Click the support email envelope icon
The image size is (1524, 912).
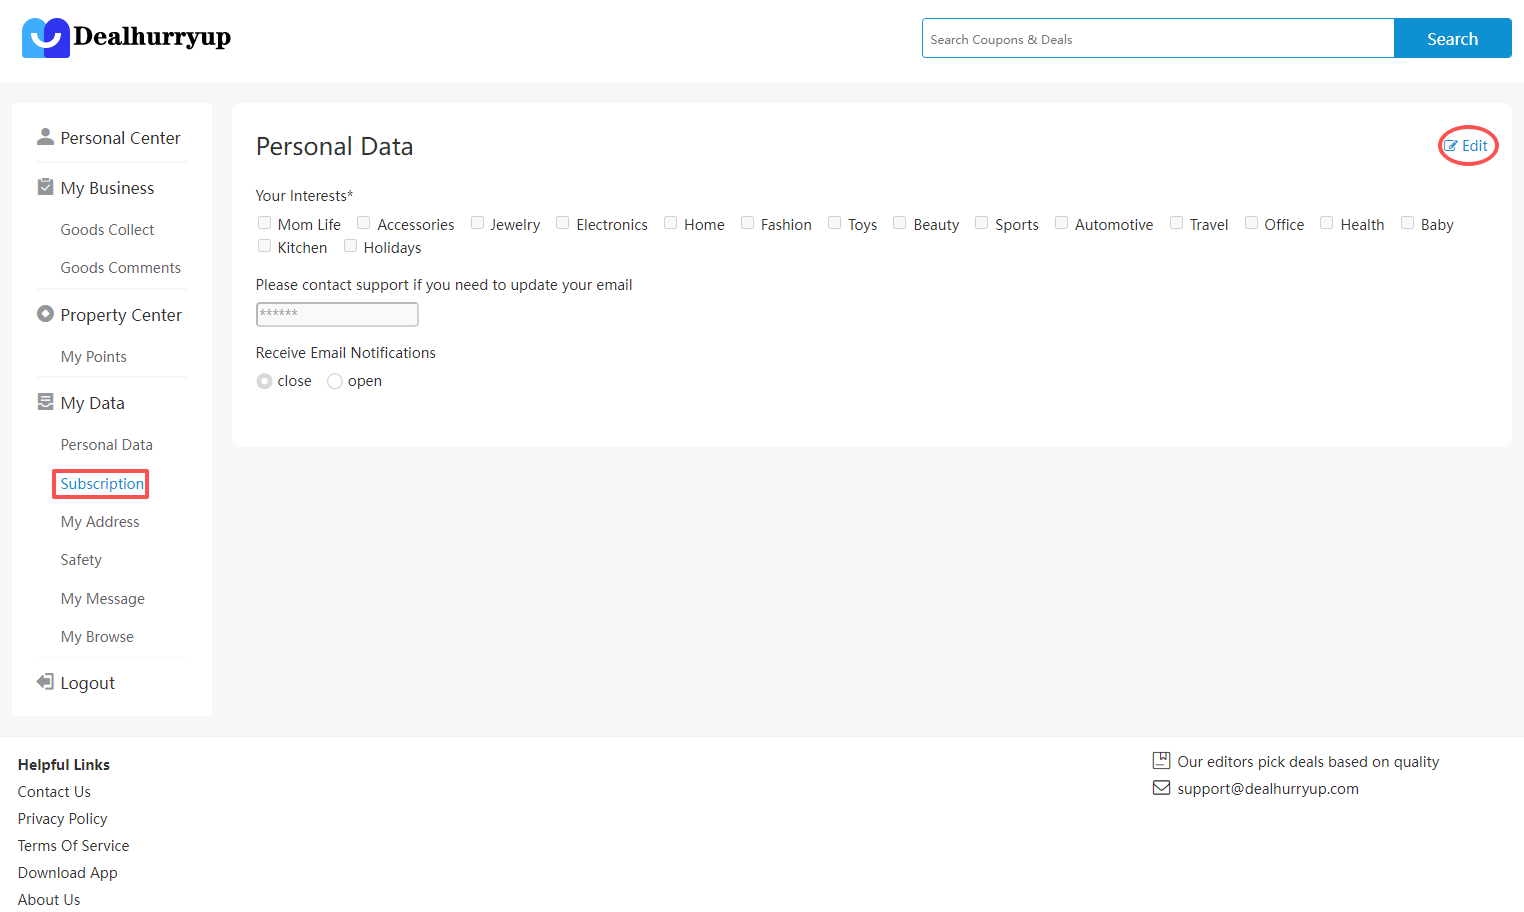pos(1161,788)
